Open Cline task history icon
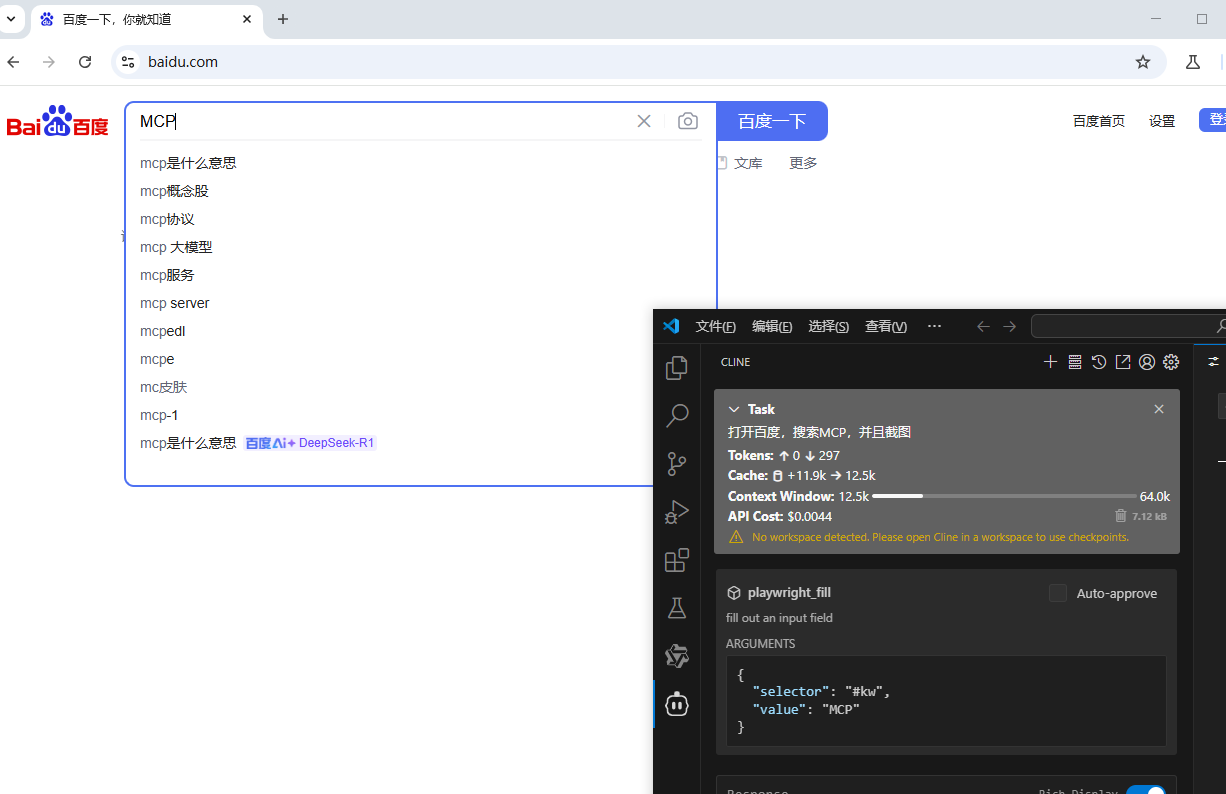Screen dimensions: 1226x794 pyautogui.click(x=1099, y=362)
